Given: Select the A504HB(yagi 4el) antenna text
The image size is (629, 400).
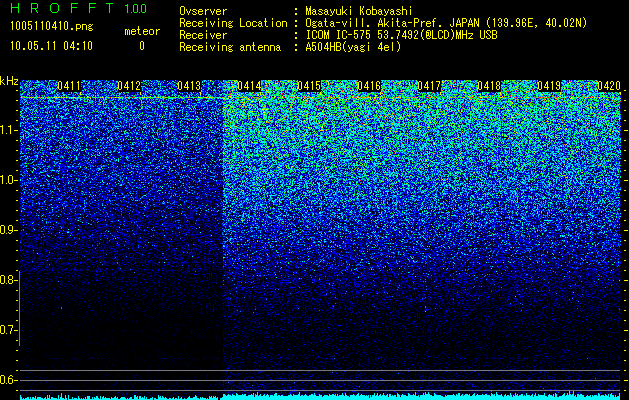Looking at the screenshot, I should click(353, 47).
